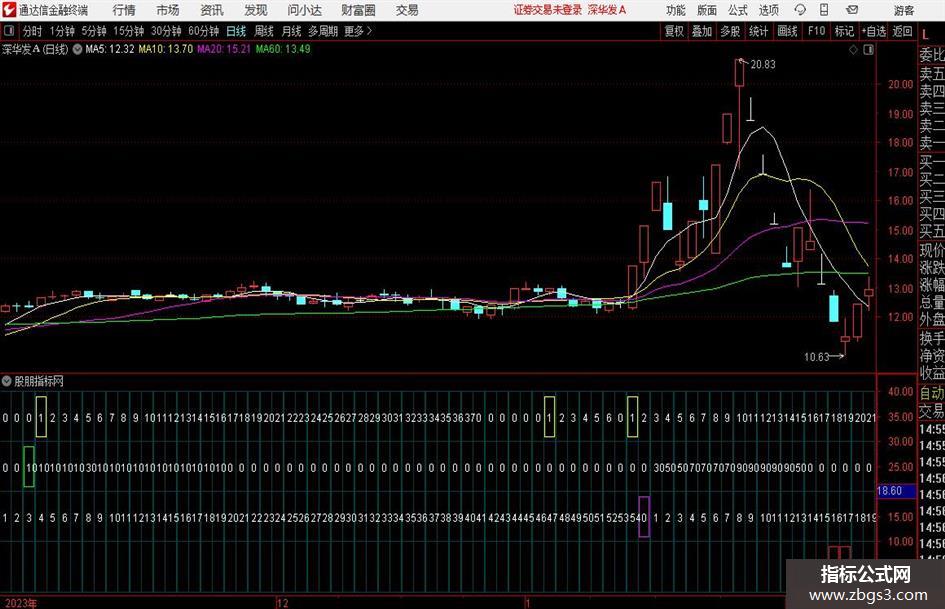The width and height of the screenshot is (945, 609).
Task: Click the mobile phone icon in top bar
Action: (x=824, y=10)
